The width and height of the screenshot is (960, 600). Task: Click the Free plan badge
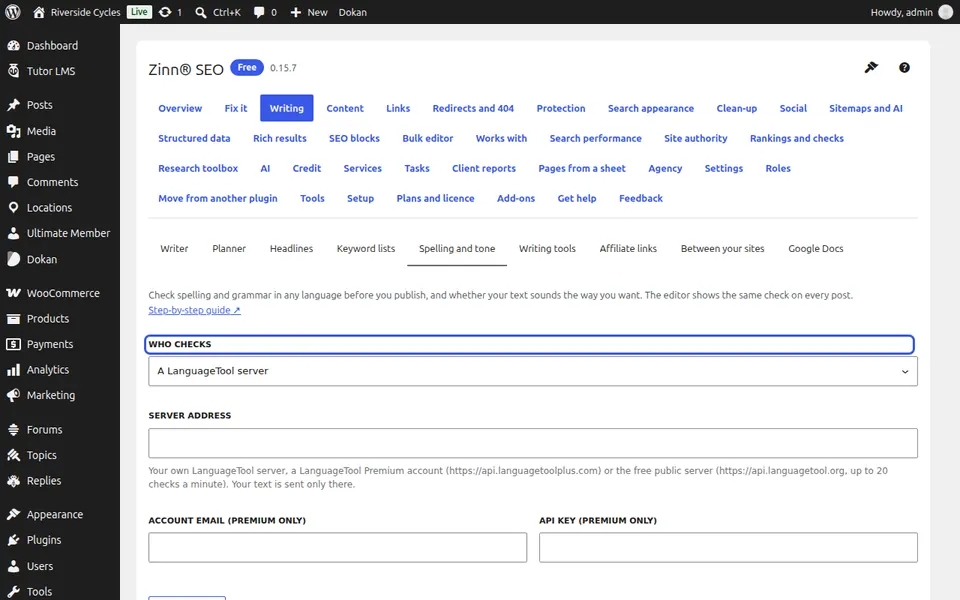click(247, 67)
